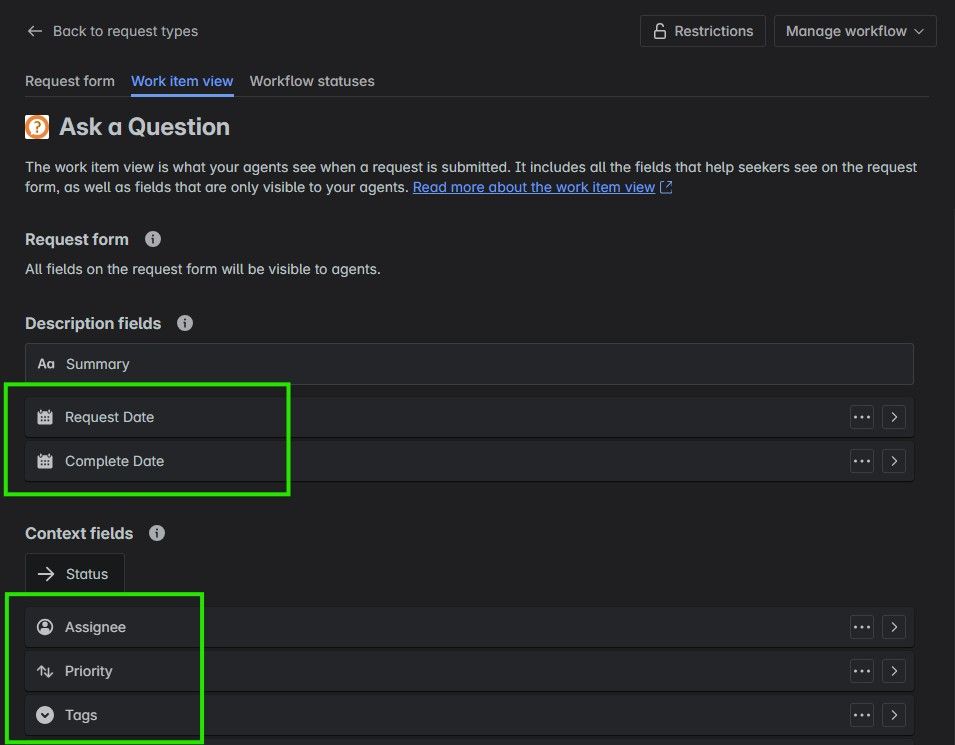Click the Request Date label
Image resolution: width=955 pixels, height=745 pixels.
coord(110,417)
